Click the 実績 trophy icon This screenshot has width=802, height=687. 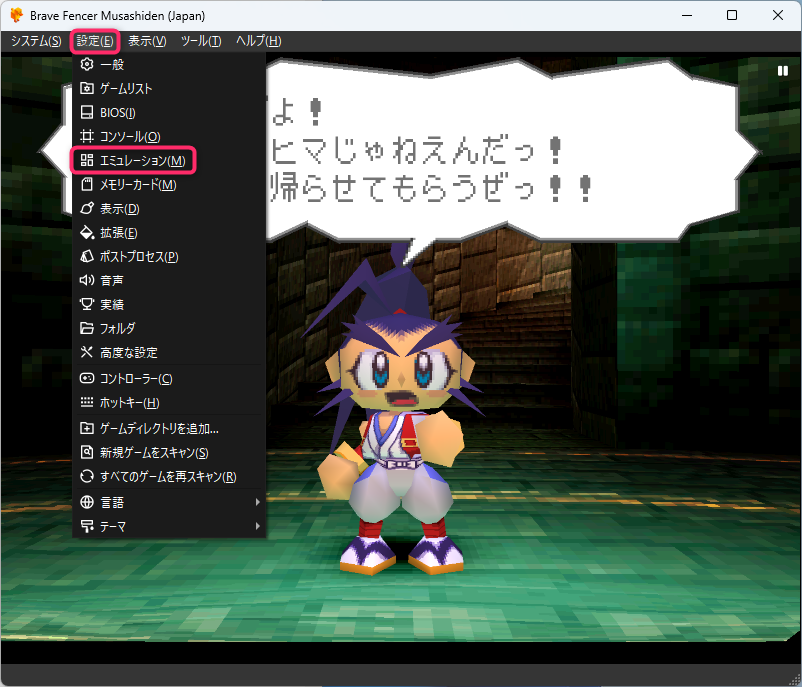87,304
